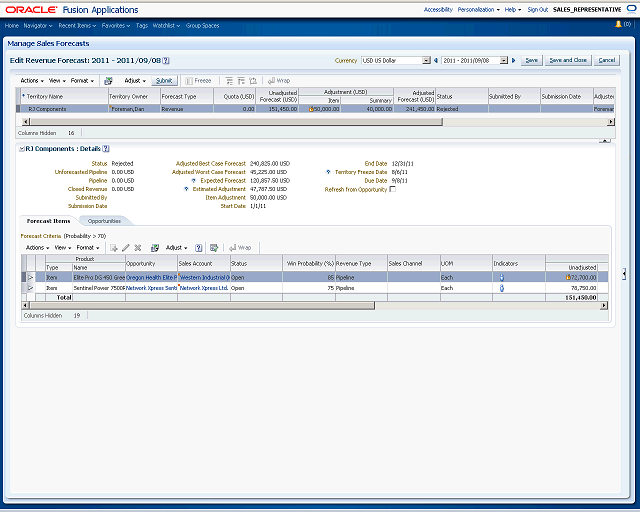Screen dimensions: 640x512
Task: Expand the Elite Pro item row
Action: (31, 278)
